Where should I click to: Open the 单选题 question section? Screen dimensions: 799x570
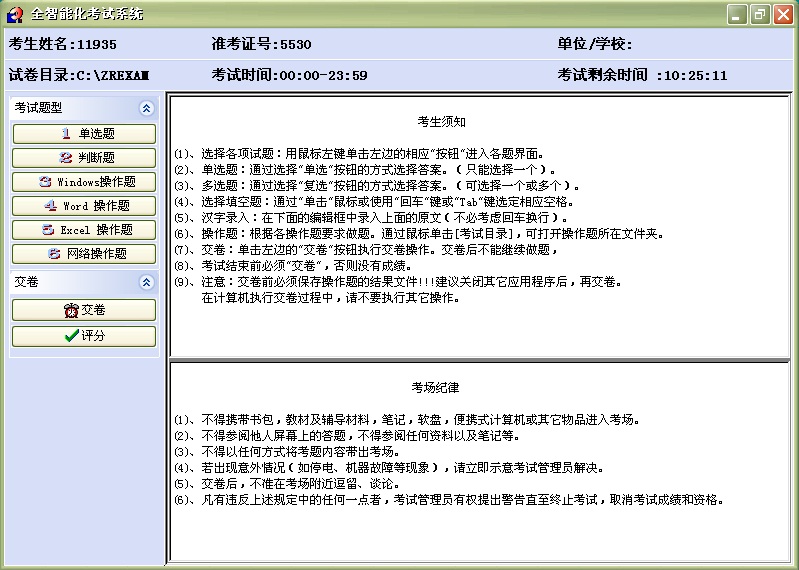(84, 133)
